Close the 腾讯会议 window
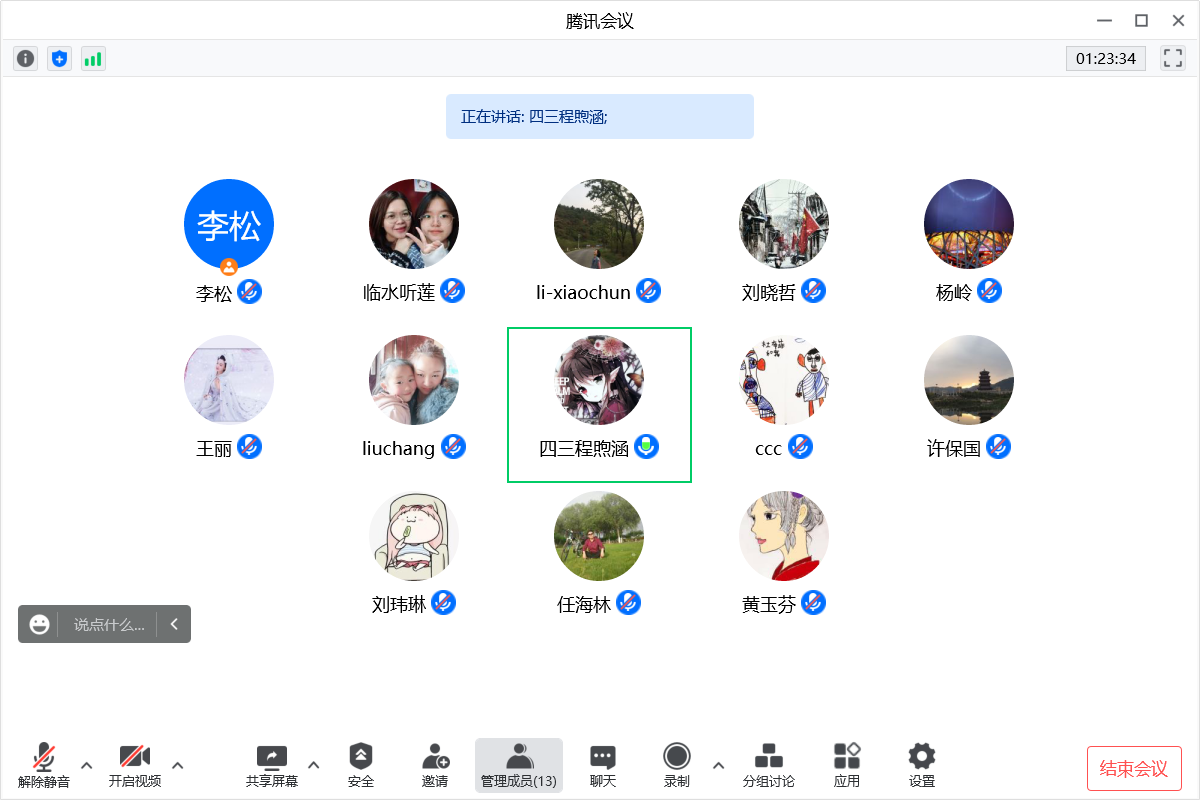The height and width of the screenshot is (800, 1200). pyautogui.click(x=1177, y=20)
